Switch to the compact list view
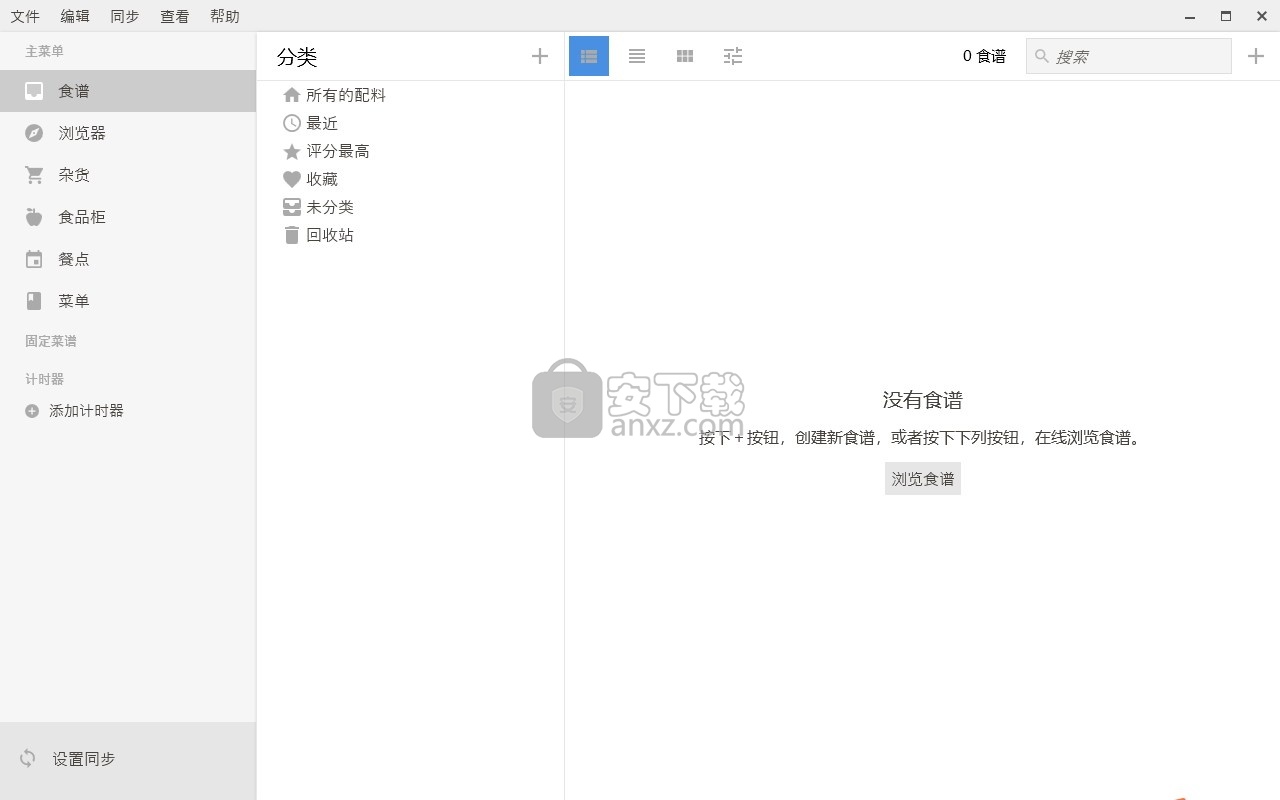The width and height of the screenshot is (1280, 800). point(637,56)
